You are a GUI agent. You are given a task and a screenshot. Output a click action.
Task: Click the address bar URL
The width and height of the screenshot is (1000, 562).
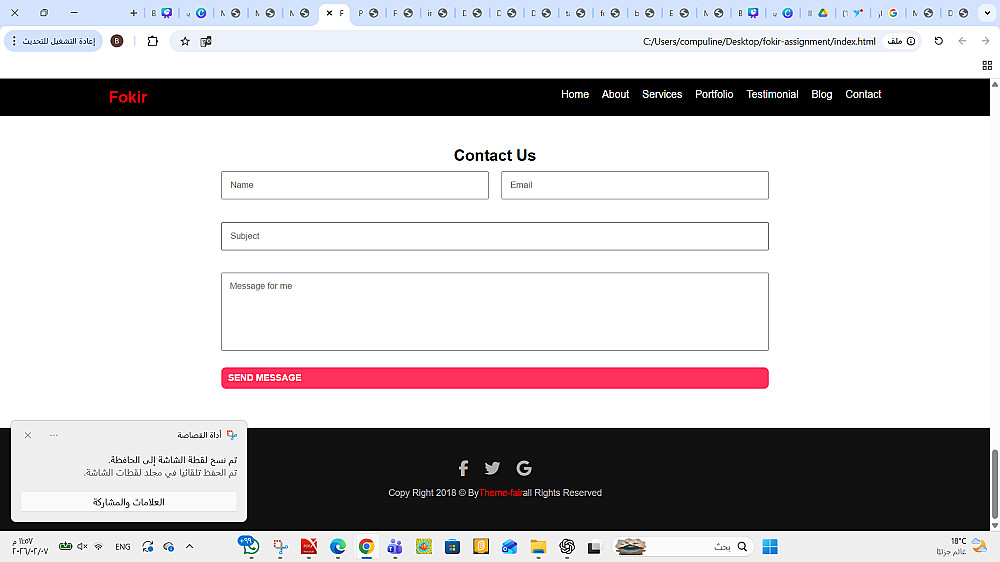(x=759, y=41)
